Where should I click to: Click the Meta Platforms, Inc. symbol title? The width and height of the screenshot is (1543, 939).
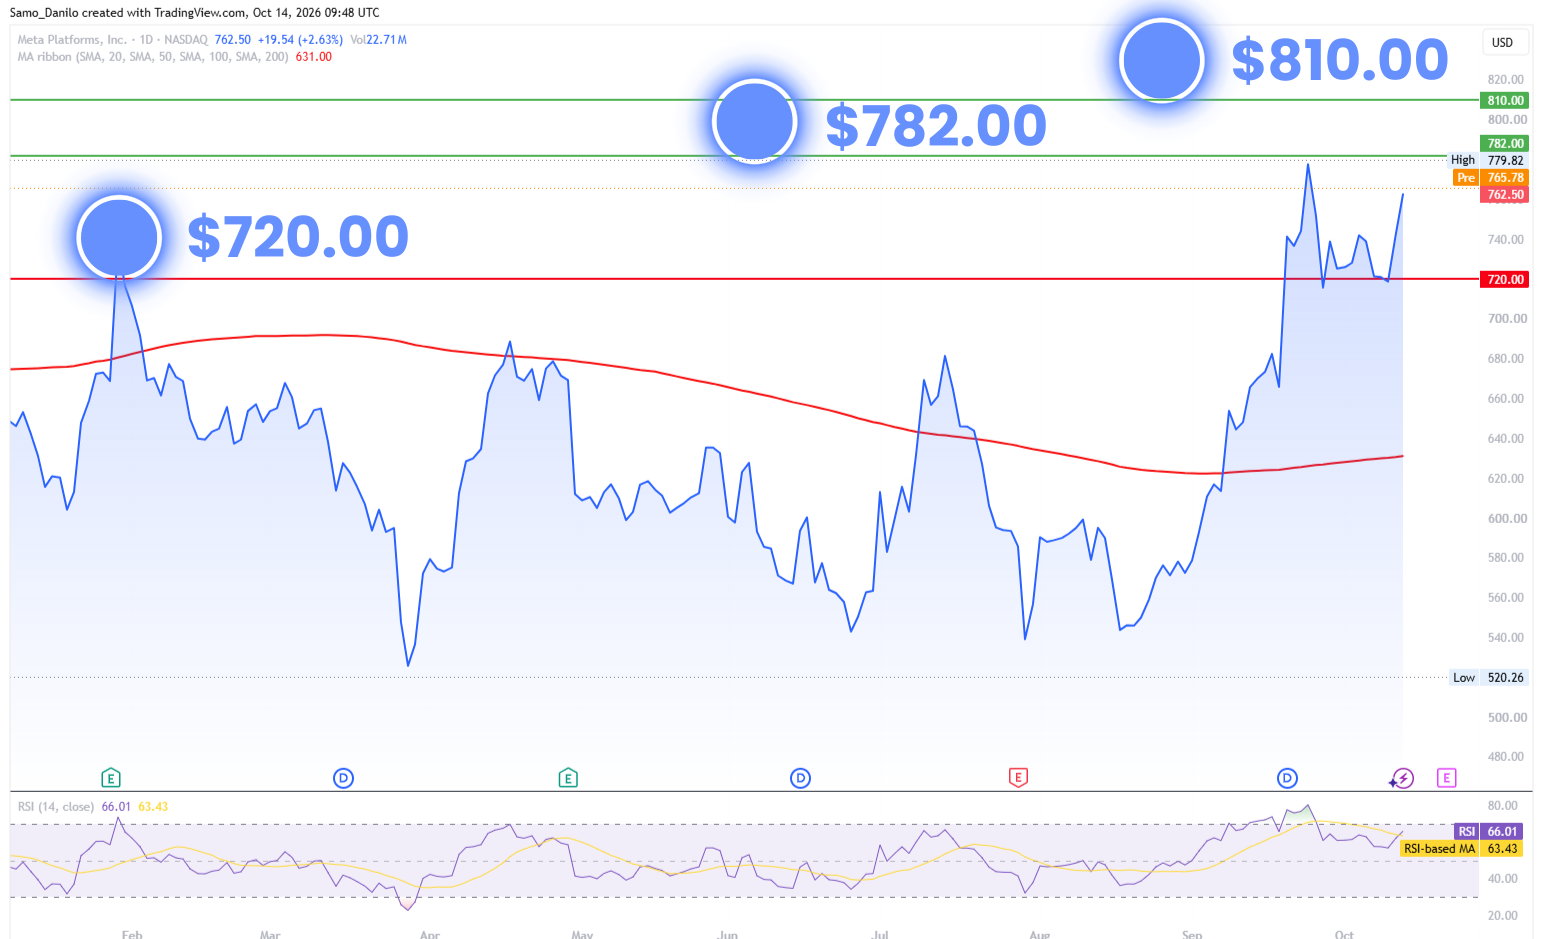[72, 40]
